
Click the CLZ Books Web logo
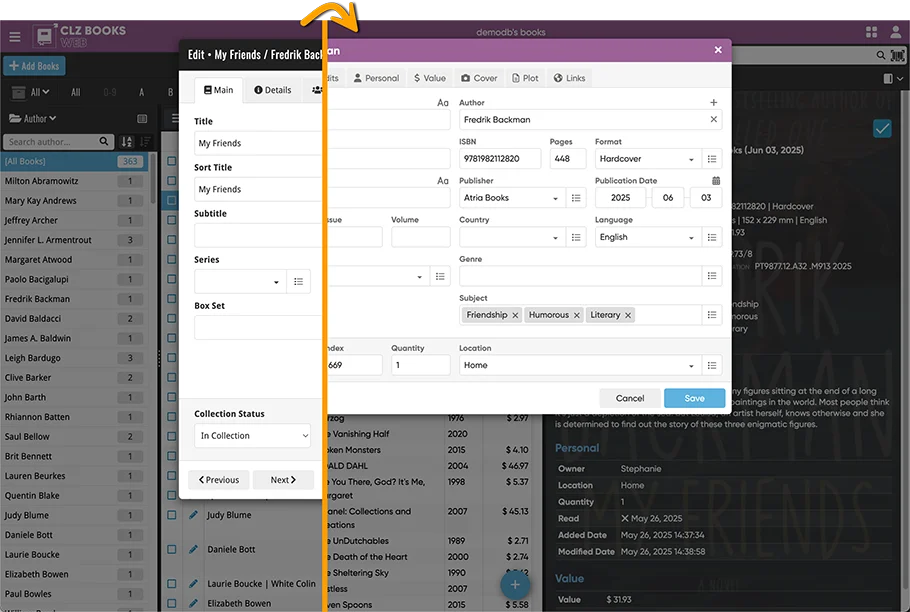point(80,36)
